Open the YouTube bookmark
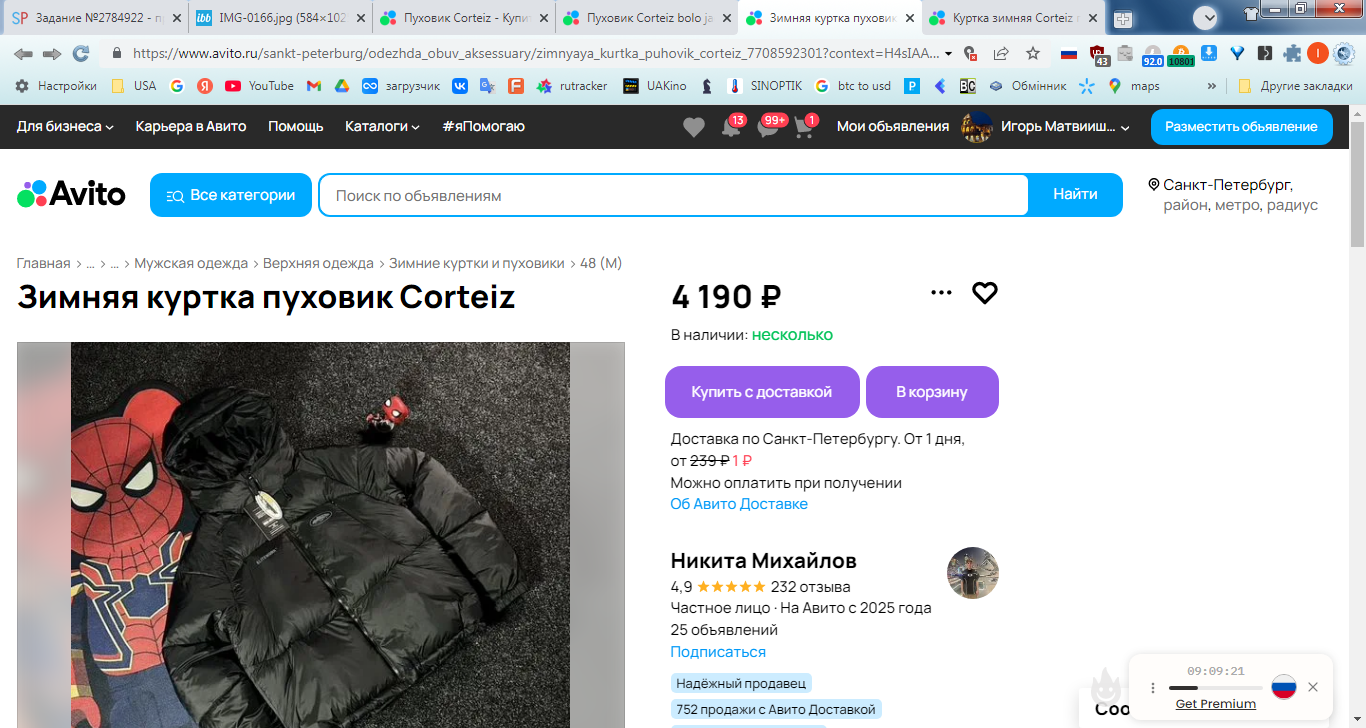The width and height of the screenshot is (1366, 728). point(259,86)
